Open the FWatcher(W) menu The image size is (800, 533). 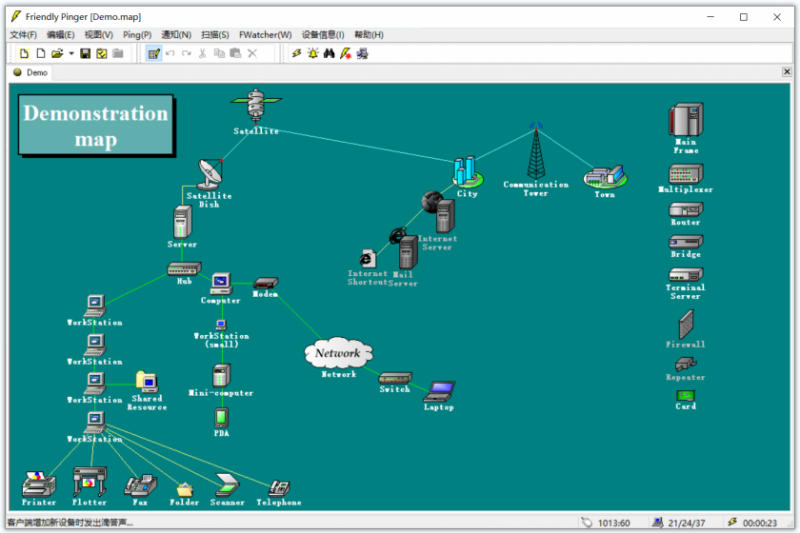[x=265, y=35]
